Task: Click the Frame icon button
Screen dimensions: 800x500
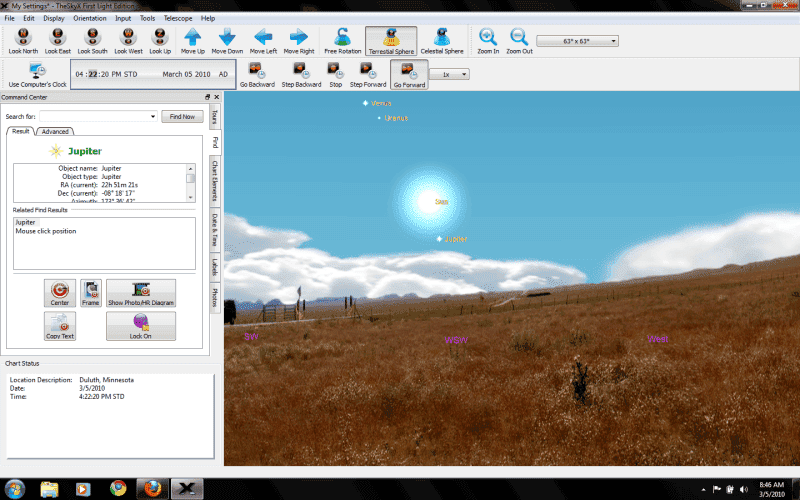Action: (91, 293)
